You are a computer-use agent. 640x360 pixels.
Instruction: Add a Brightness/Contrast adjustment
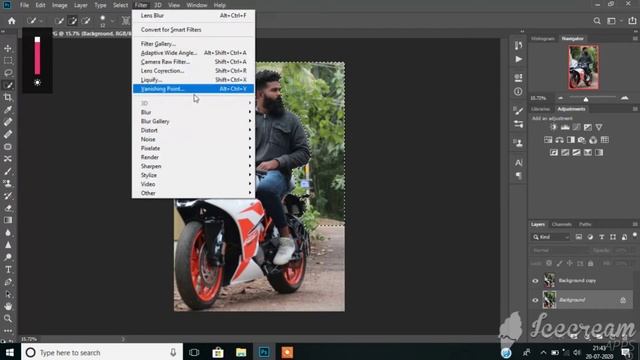tap(553, 127)
